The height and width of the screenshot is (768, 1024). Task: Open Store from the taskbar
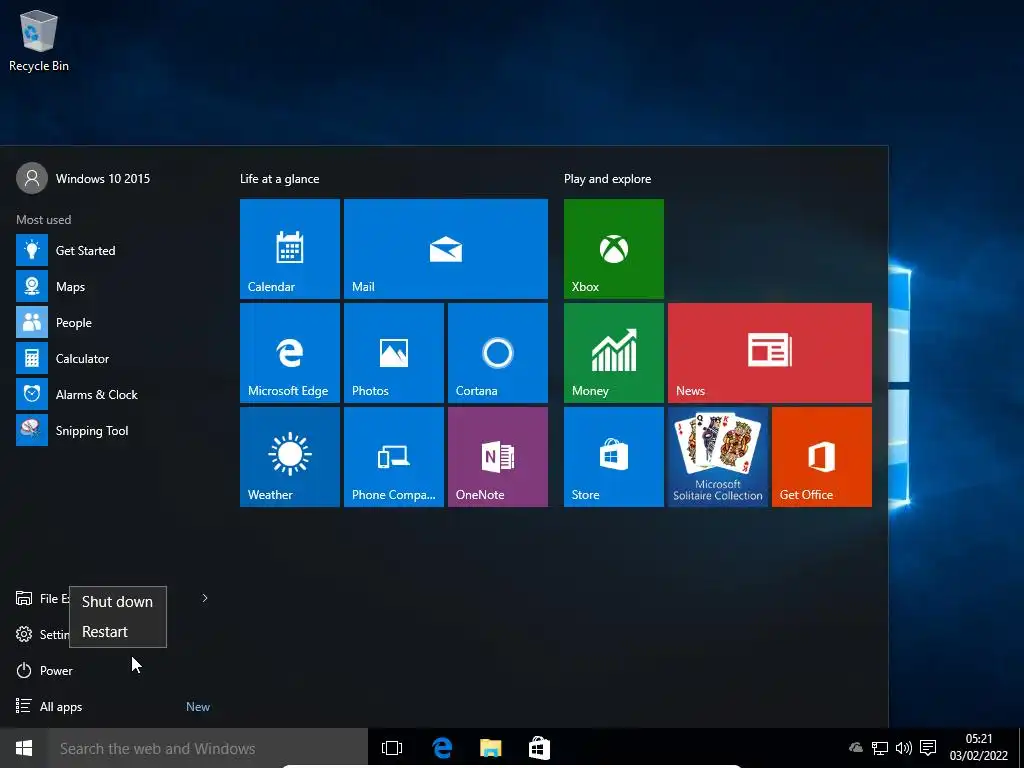click(x=539, y=748)
